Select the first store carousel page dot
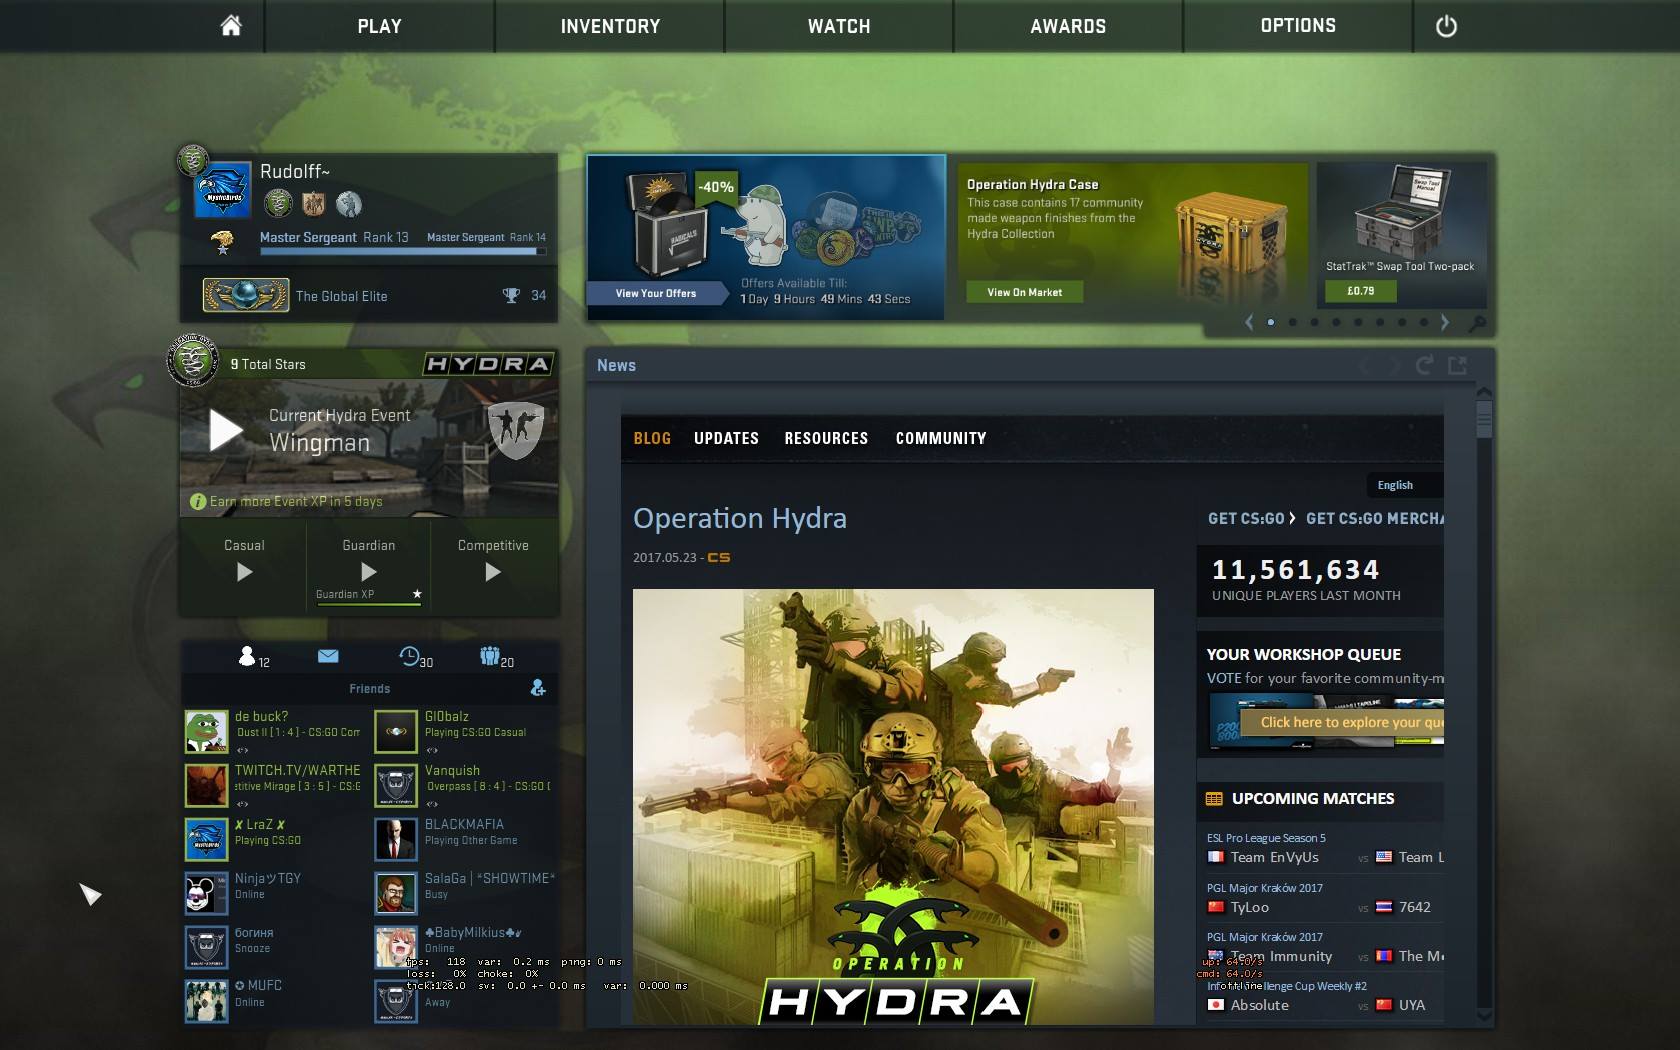 pos(1271,322)
